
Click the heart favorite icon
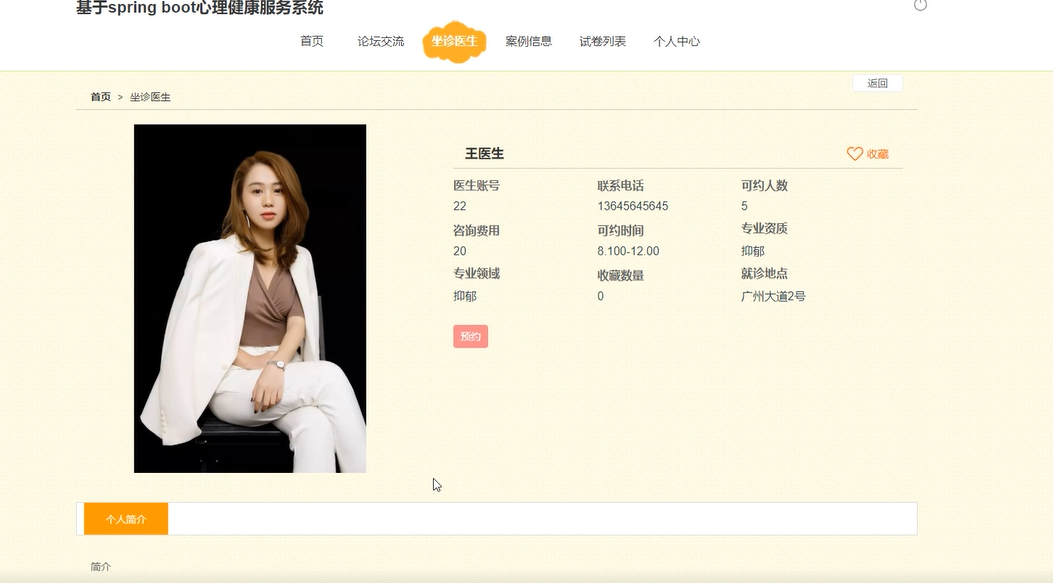coord(854,154)
